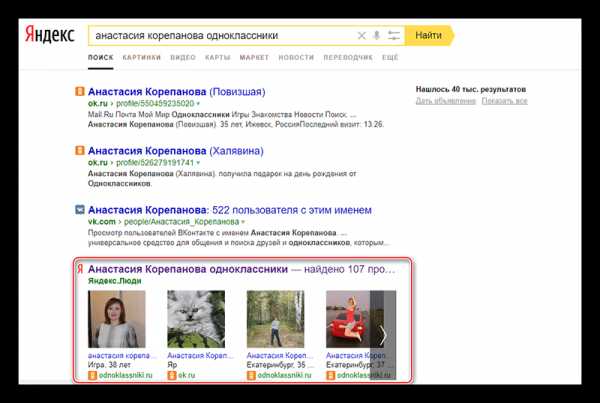This screenshot has height=403, width=600.
Task: Expand dropdown arrow after vk.com people URL
Action: (243, 222)
